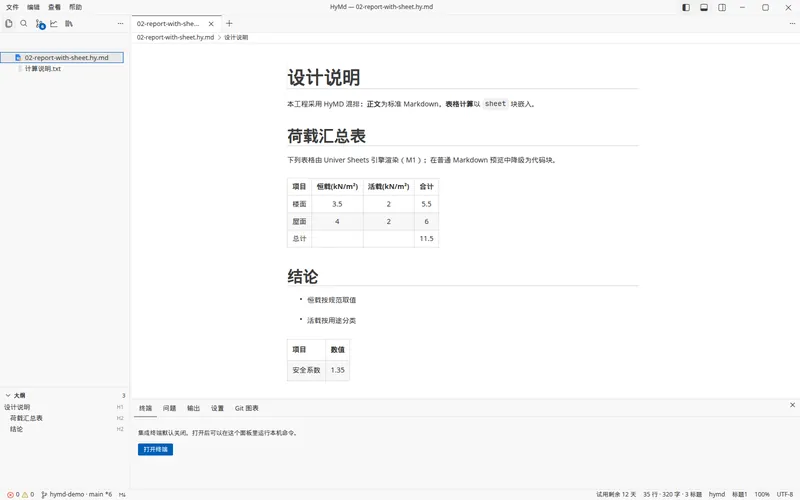This screenshot has height=500, width=800.
Task: Switch to the 终端 panel tab
Action: (145, 408)
